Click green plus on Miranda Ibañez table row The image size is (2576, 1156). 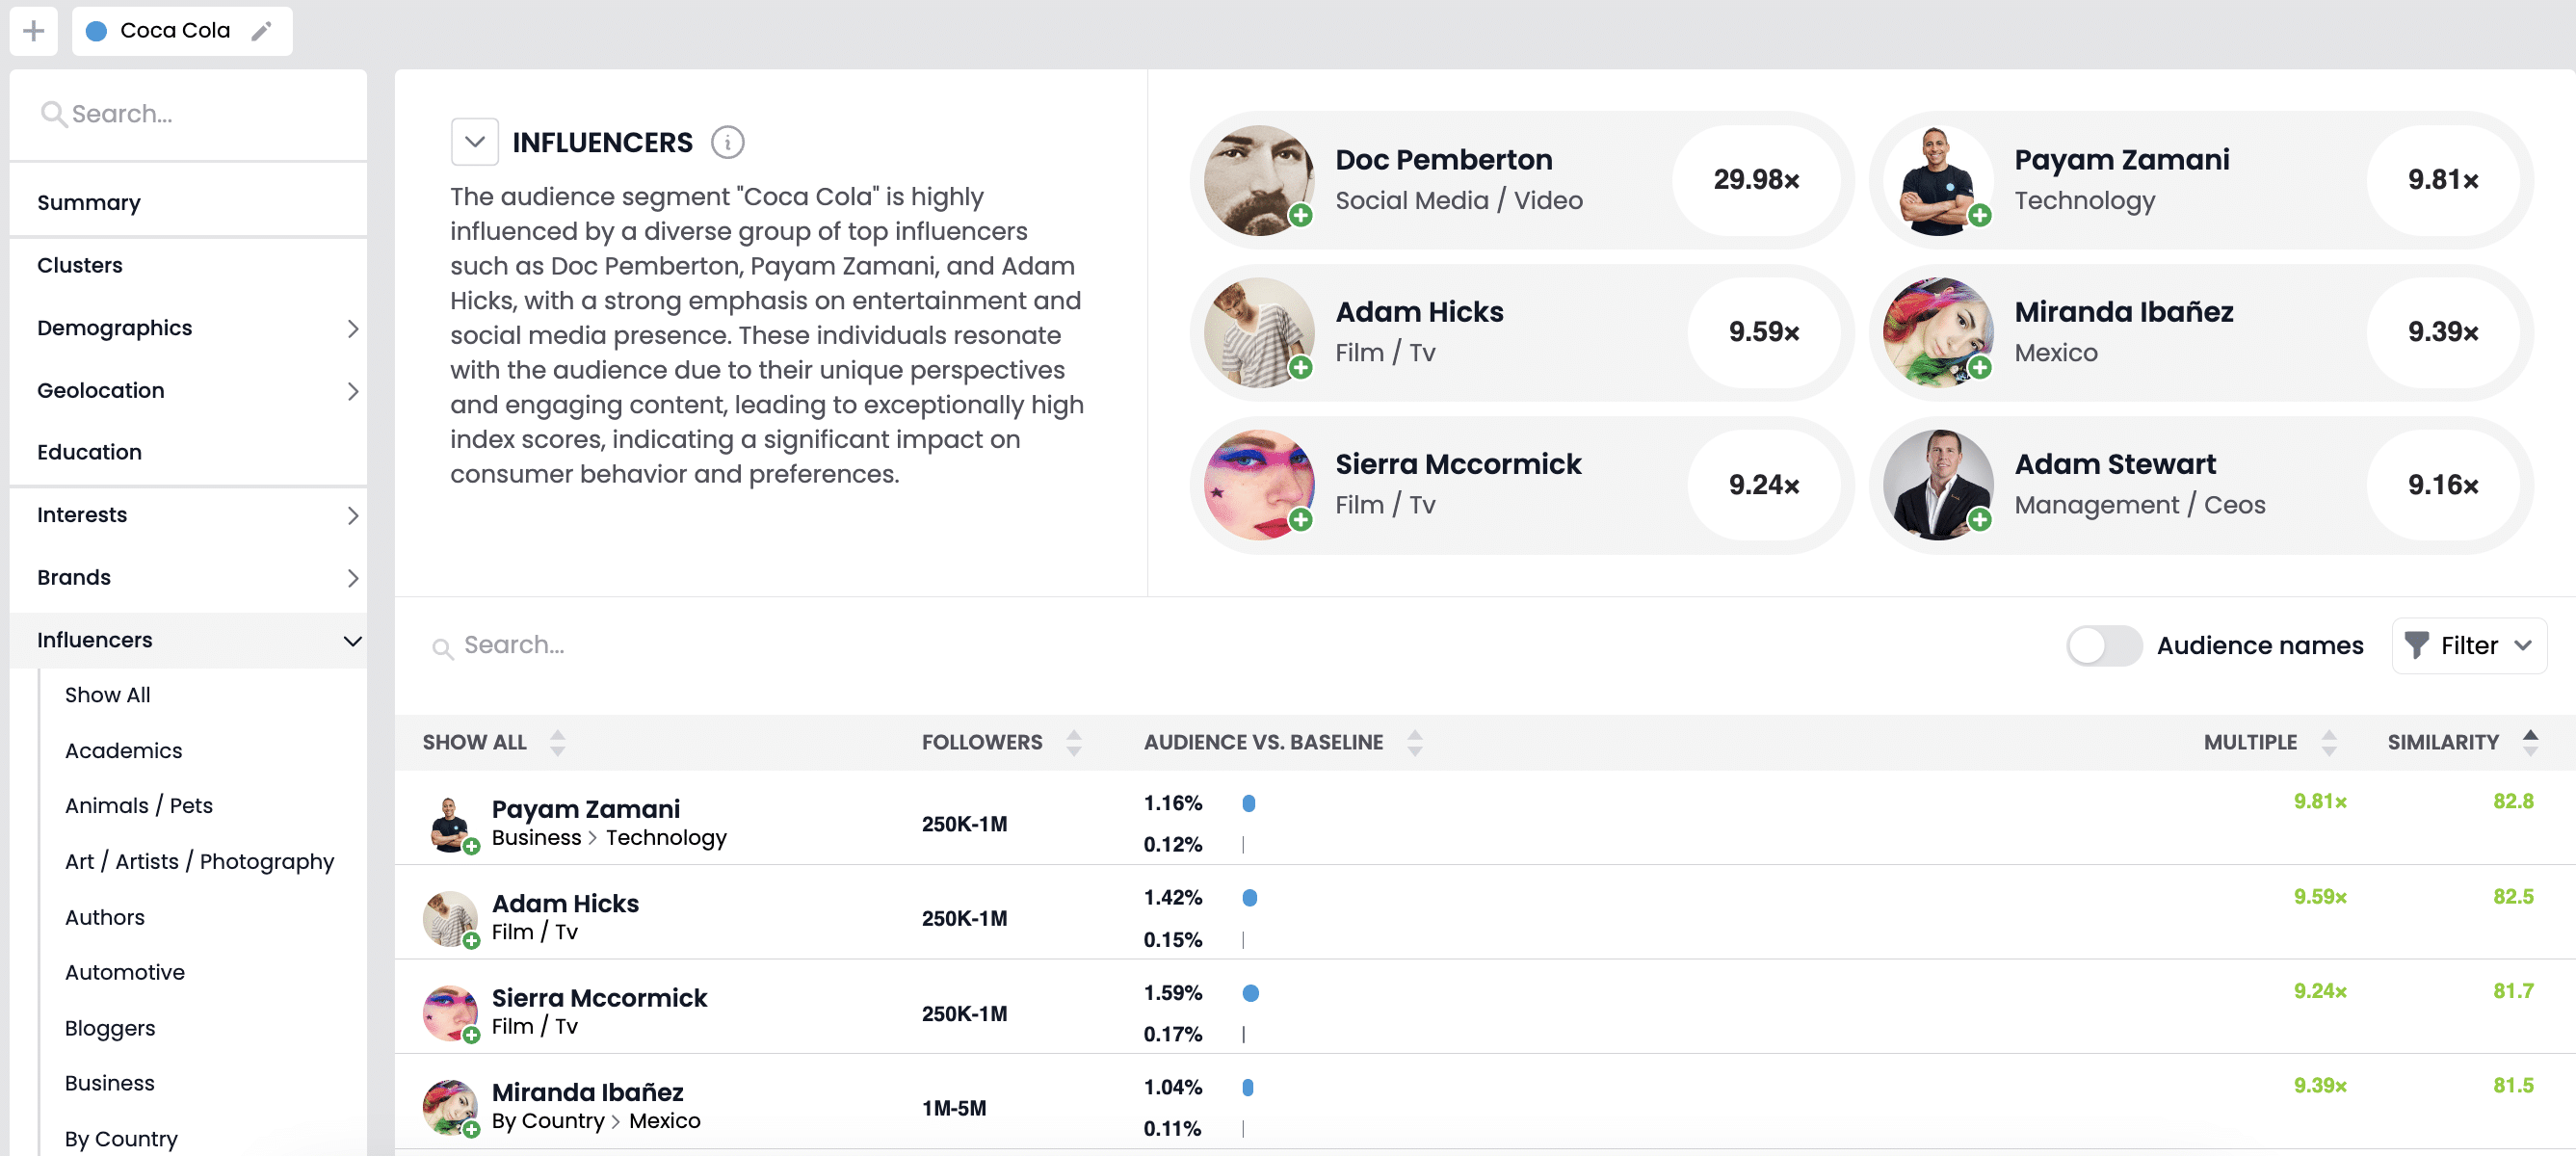[471, 1129]
